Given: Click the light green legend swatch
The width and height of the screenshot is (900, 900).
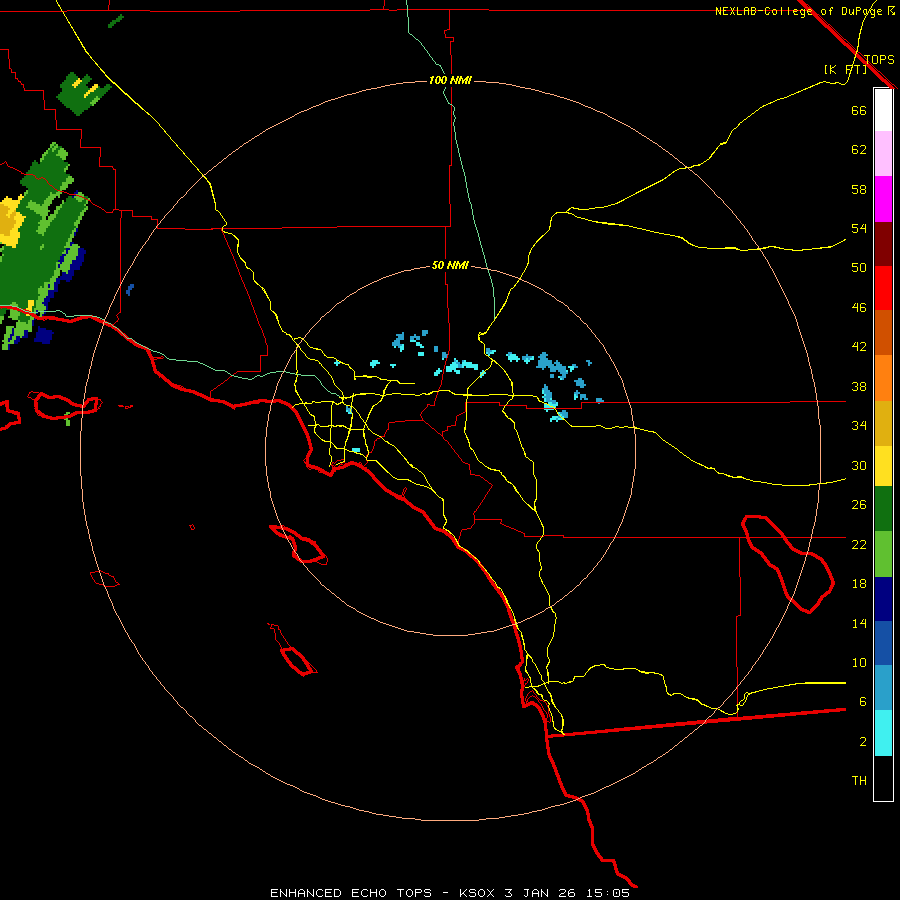Looking at the screenshot, I should 883,554.
